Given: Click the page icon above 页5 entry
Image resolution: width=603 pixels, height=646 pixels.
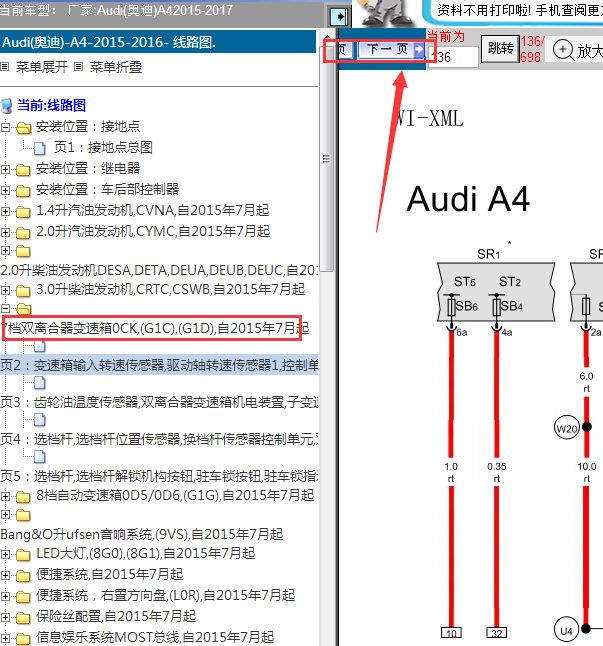Looking at the screenshot, I should pos(40,456).
